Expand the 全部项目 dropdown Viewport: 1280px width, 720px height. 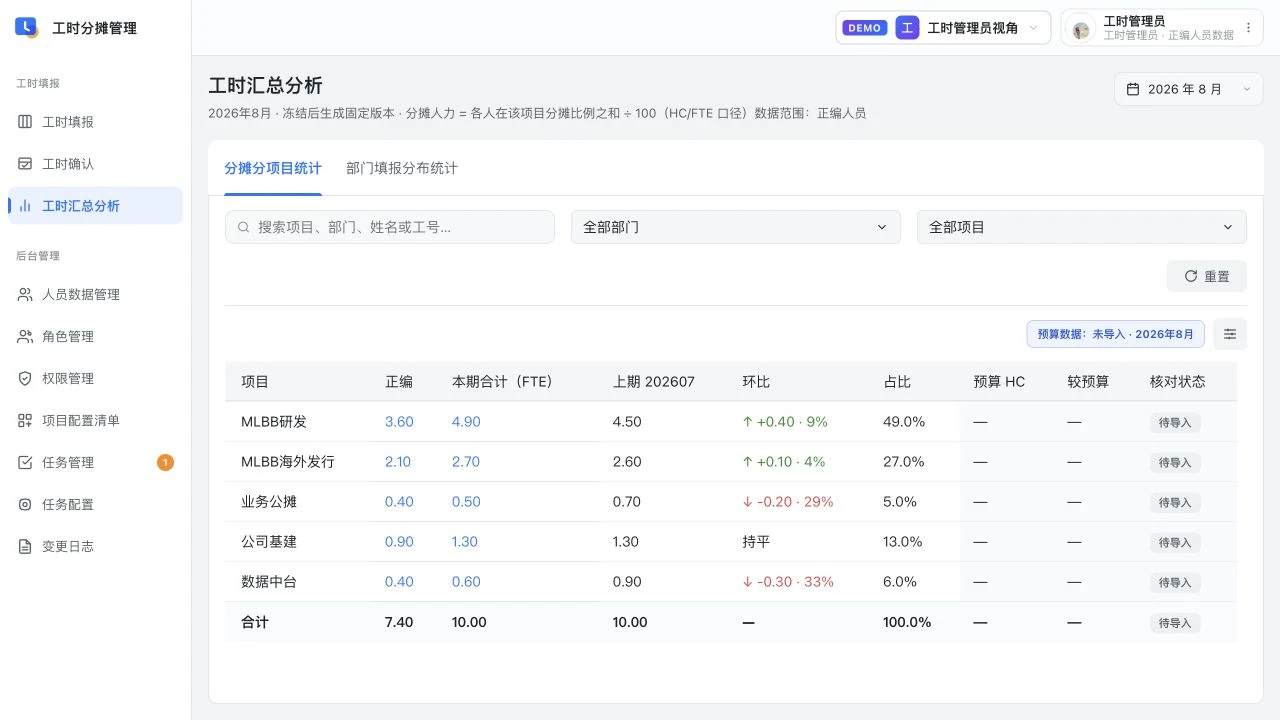click(x=1082, y=227)
